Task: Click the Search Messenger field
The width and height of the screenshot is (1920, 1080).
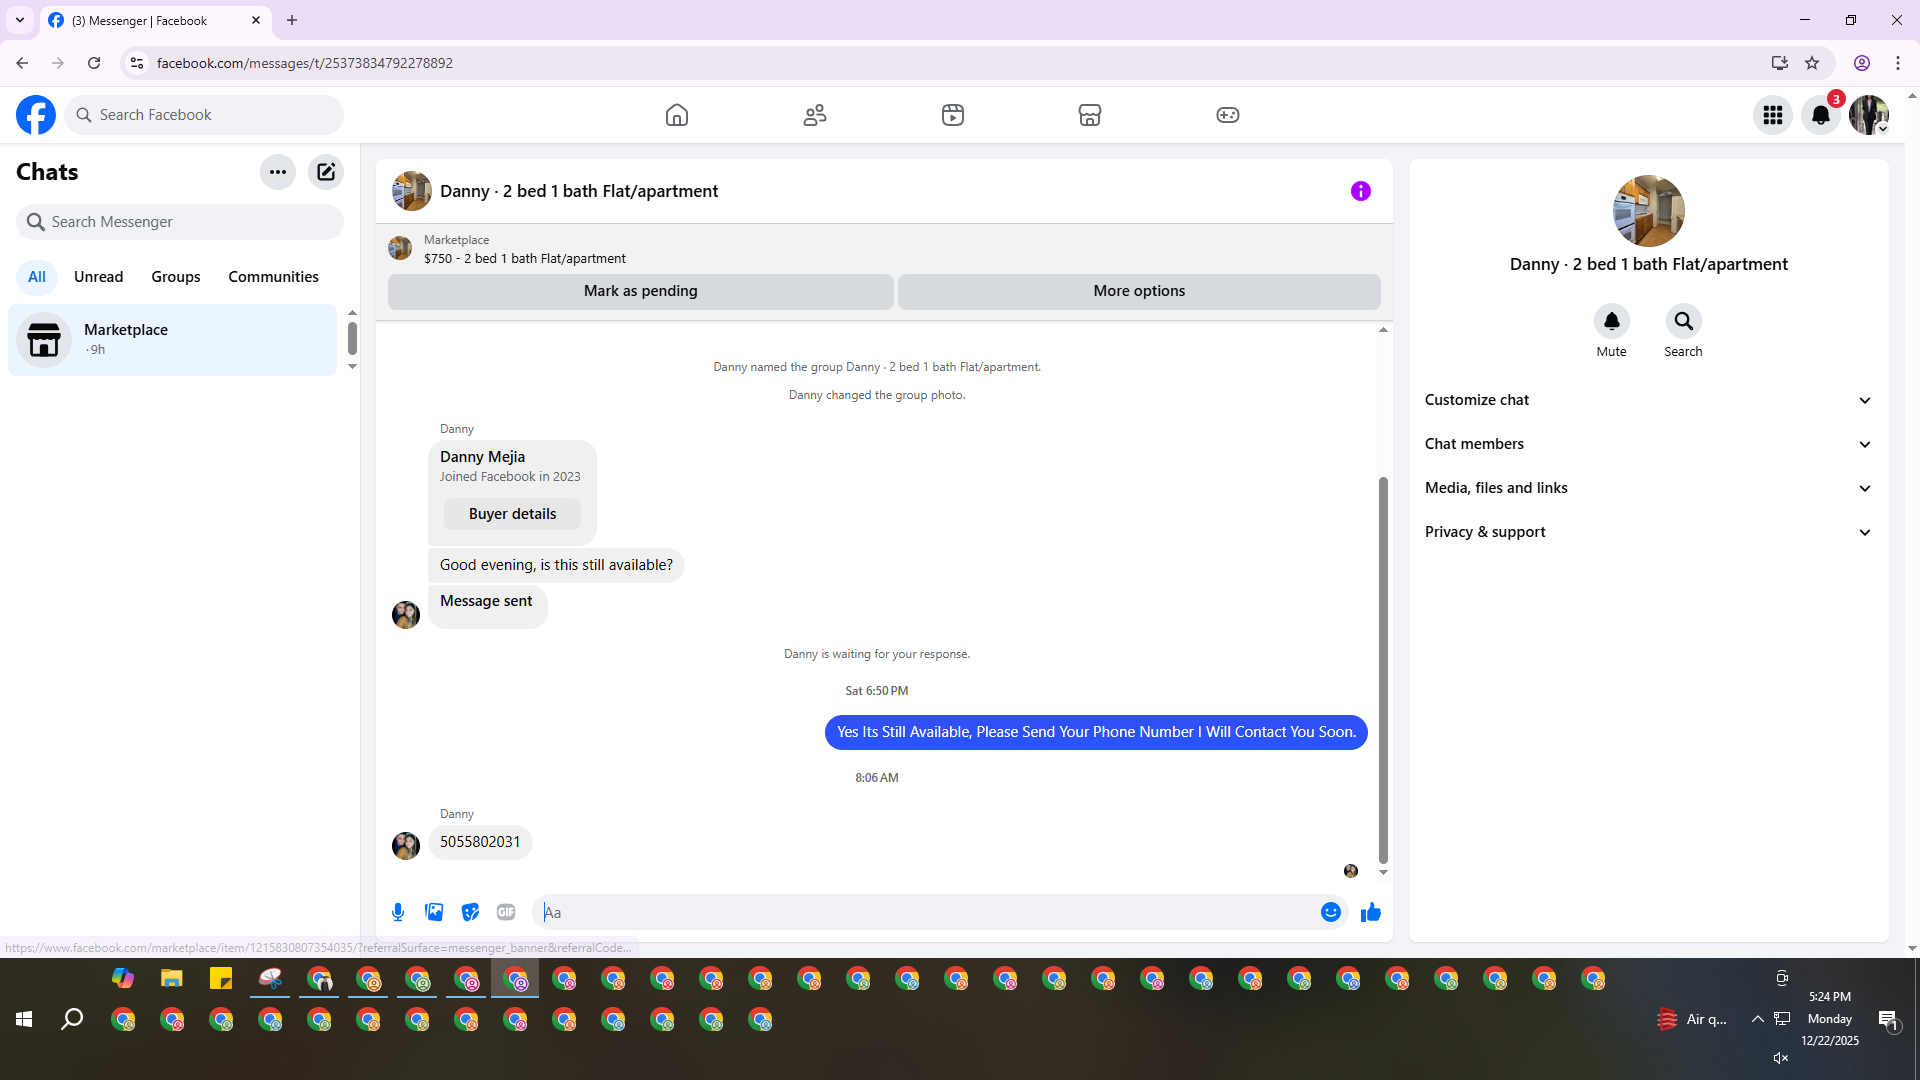Action: [x=180, y=222]
